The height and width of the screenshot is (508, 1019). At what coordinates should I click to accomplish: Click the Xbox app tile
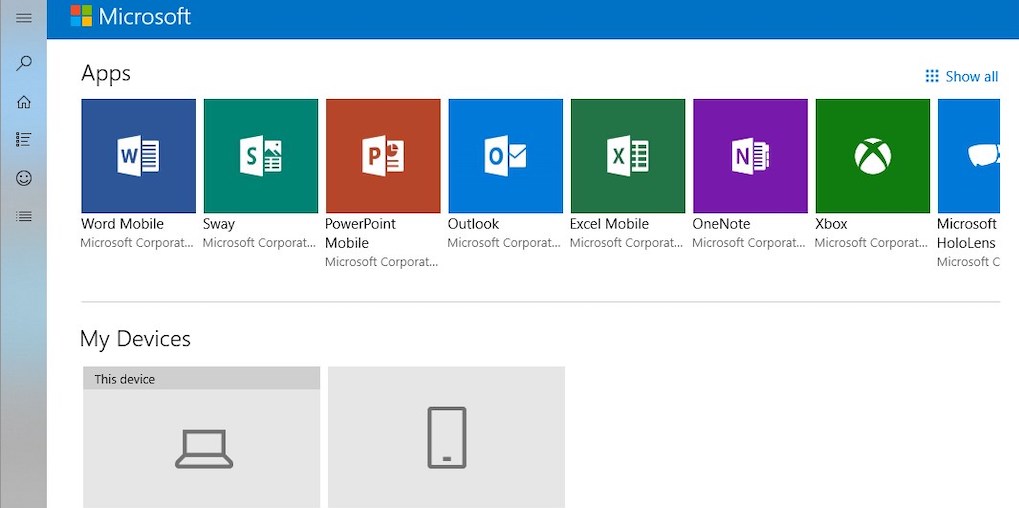pos(872,156)
